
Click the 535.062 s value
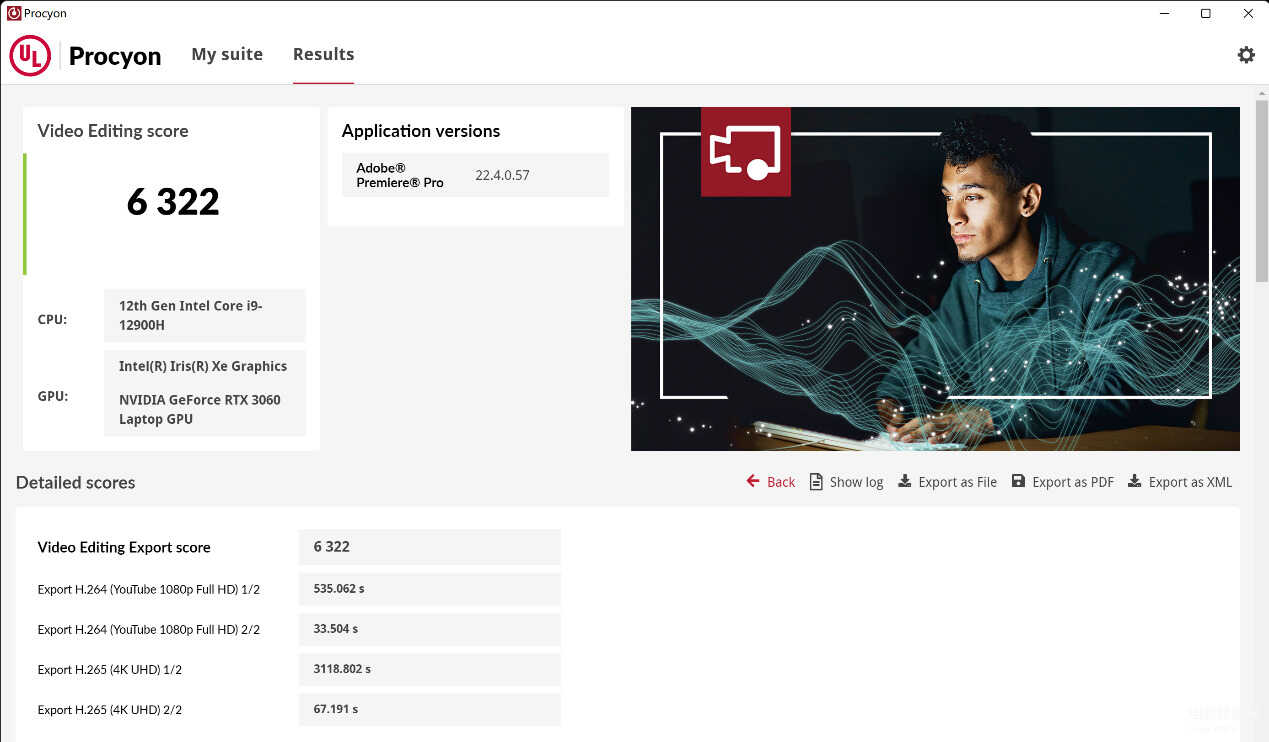[339, 589]
